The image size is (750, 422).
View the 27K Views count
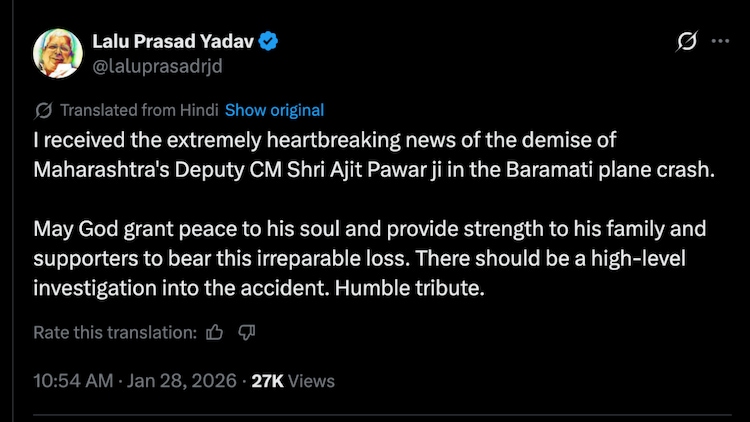click(x=292, y=380)
